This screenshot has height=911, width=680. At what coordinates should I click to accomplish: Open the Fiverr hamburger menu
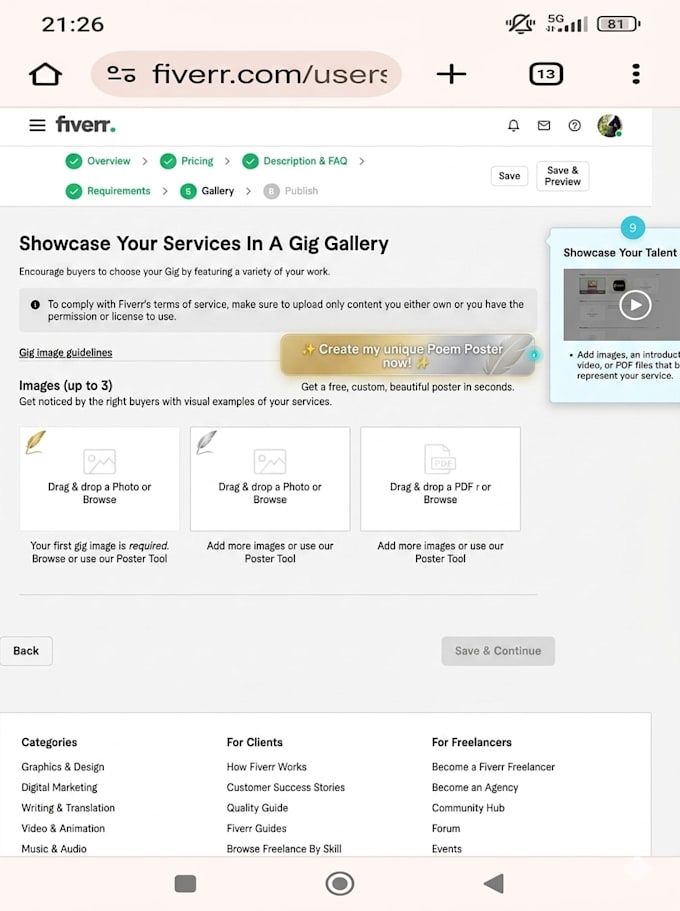[x=37, y=125]
